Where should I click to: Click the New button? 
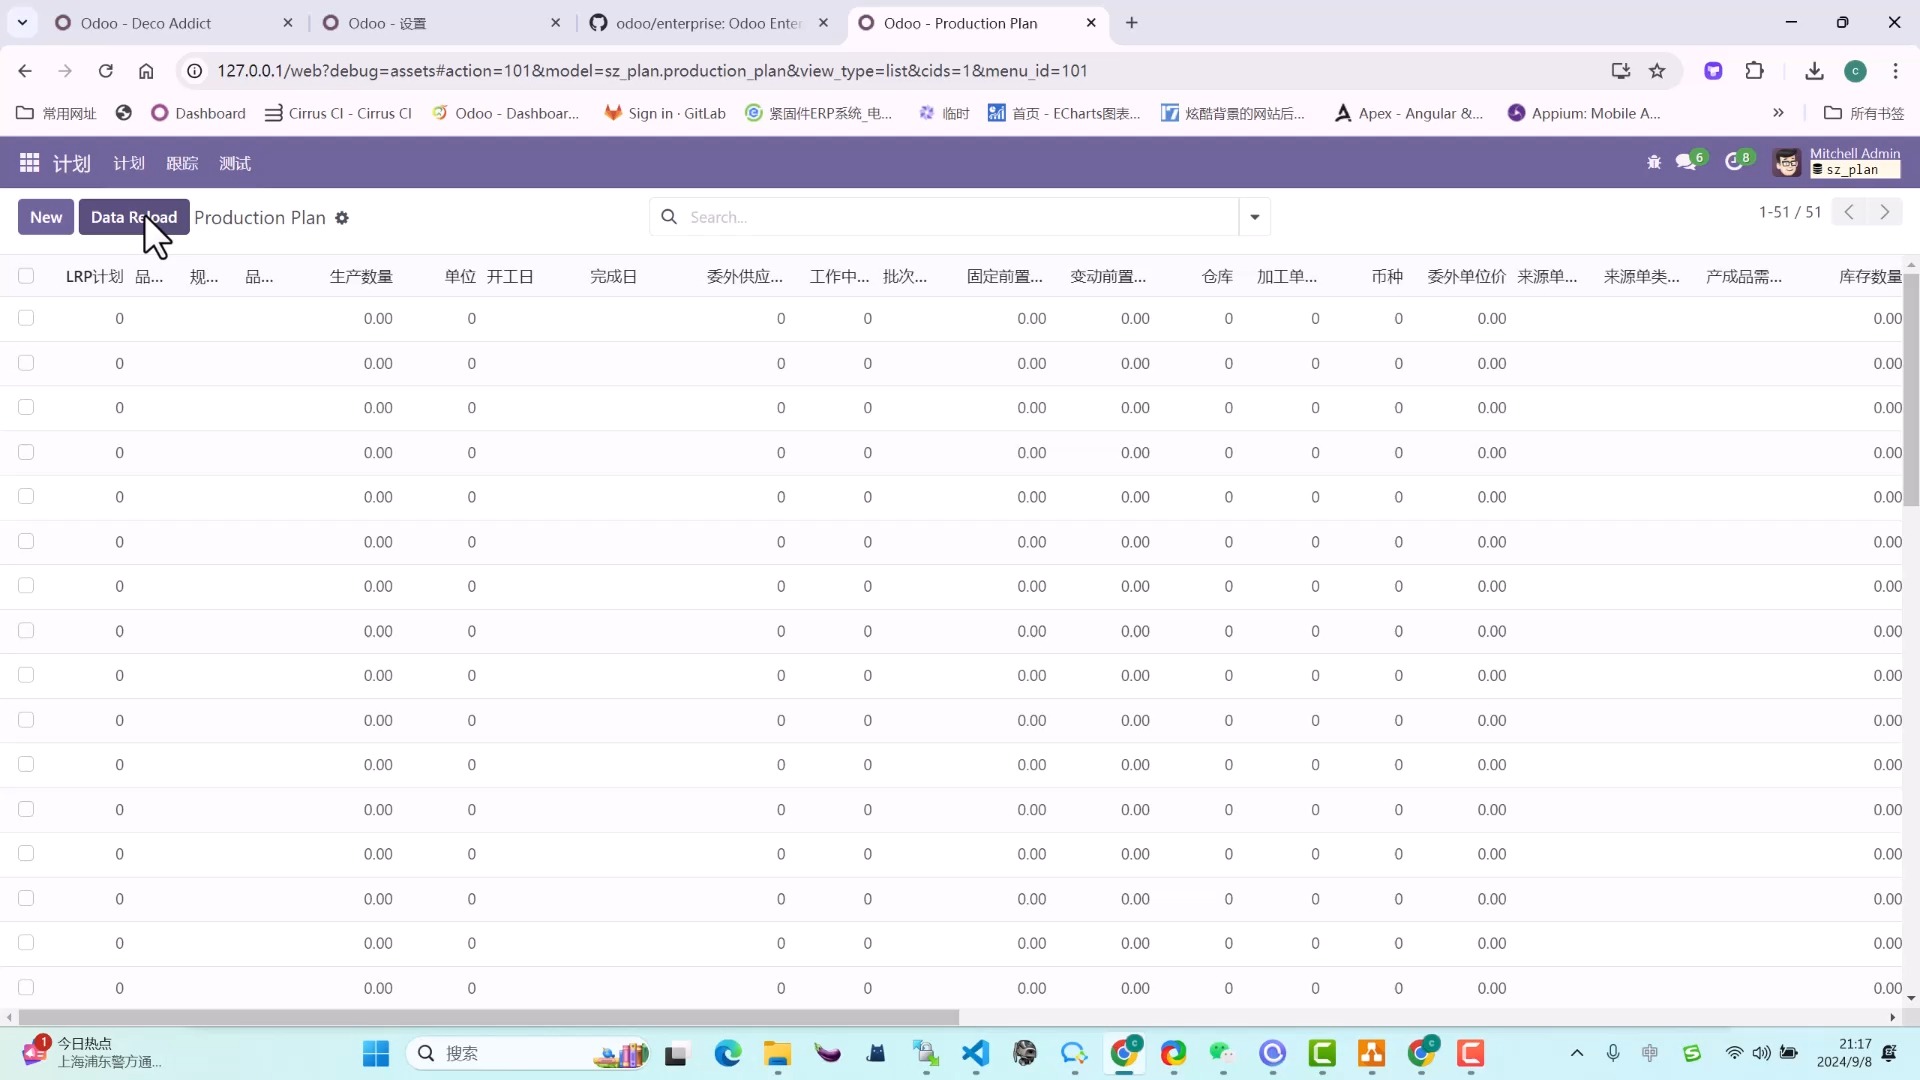click(45, 216)
